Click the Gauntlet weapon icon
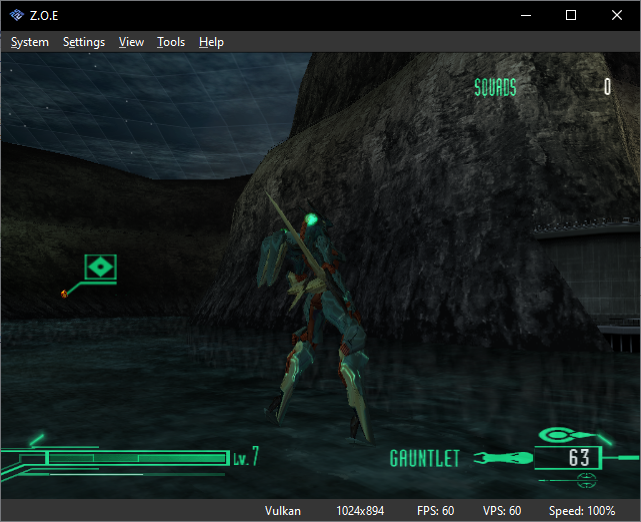641x522 pixels. pos(503,458)
